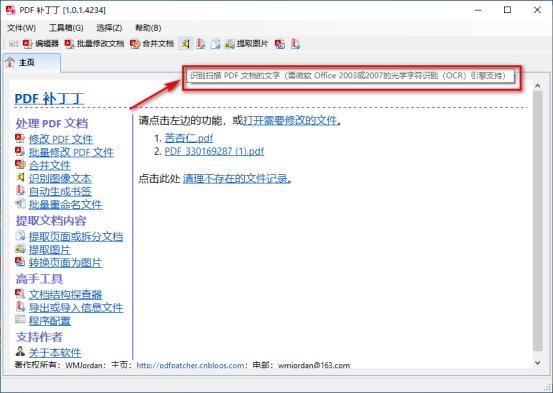The width and height of the screenshot is (553, 393).
Task: Maximize the PDF 补丁丁 window
Action: point(508,10)
